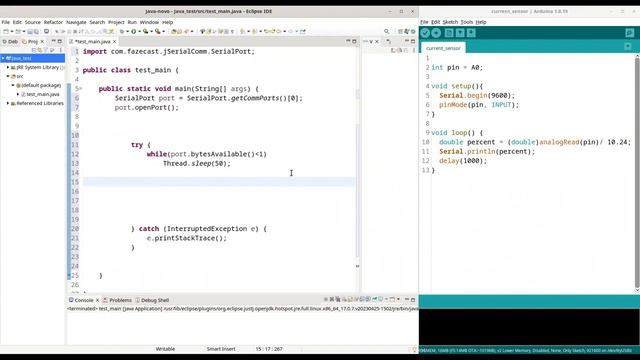Click the Eclipse Save All toolbar icon
The width and height of the screenshot is (640, 360).
tap(36, 31)
